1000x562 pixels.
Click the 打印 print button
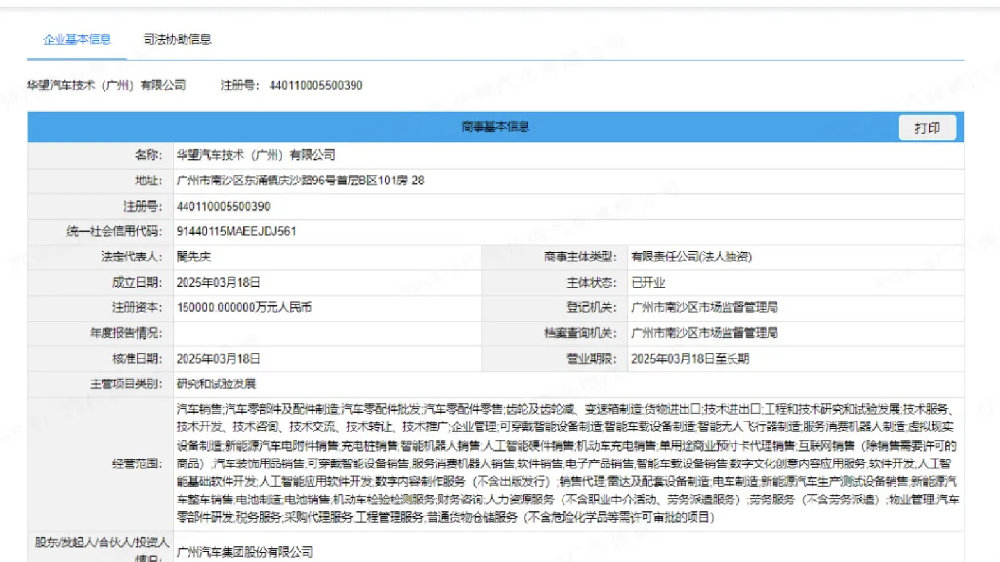pyautogui.click(x=927, y=128)
